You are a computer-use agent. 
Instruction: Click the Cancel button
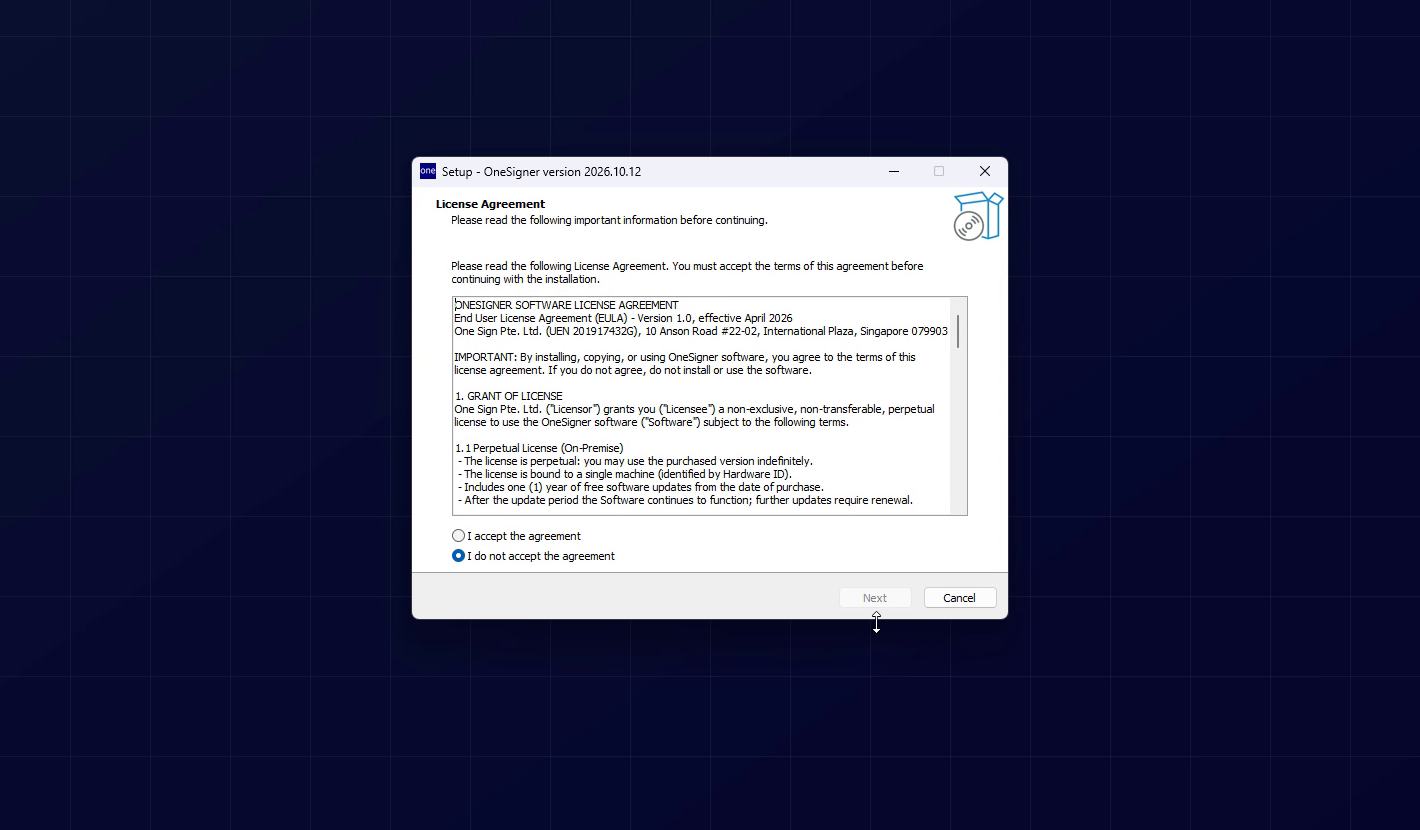(959, 598)
